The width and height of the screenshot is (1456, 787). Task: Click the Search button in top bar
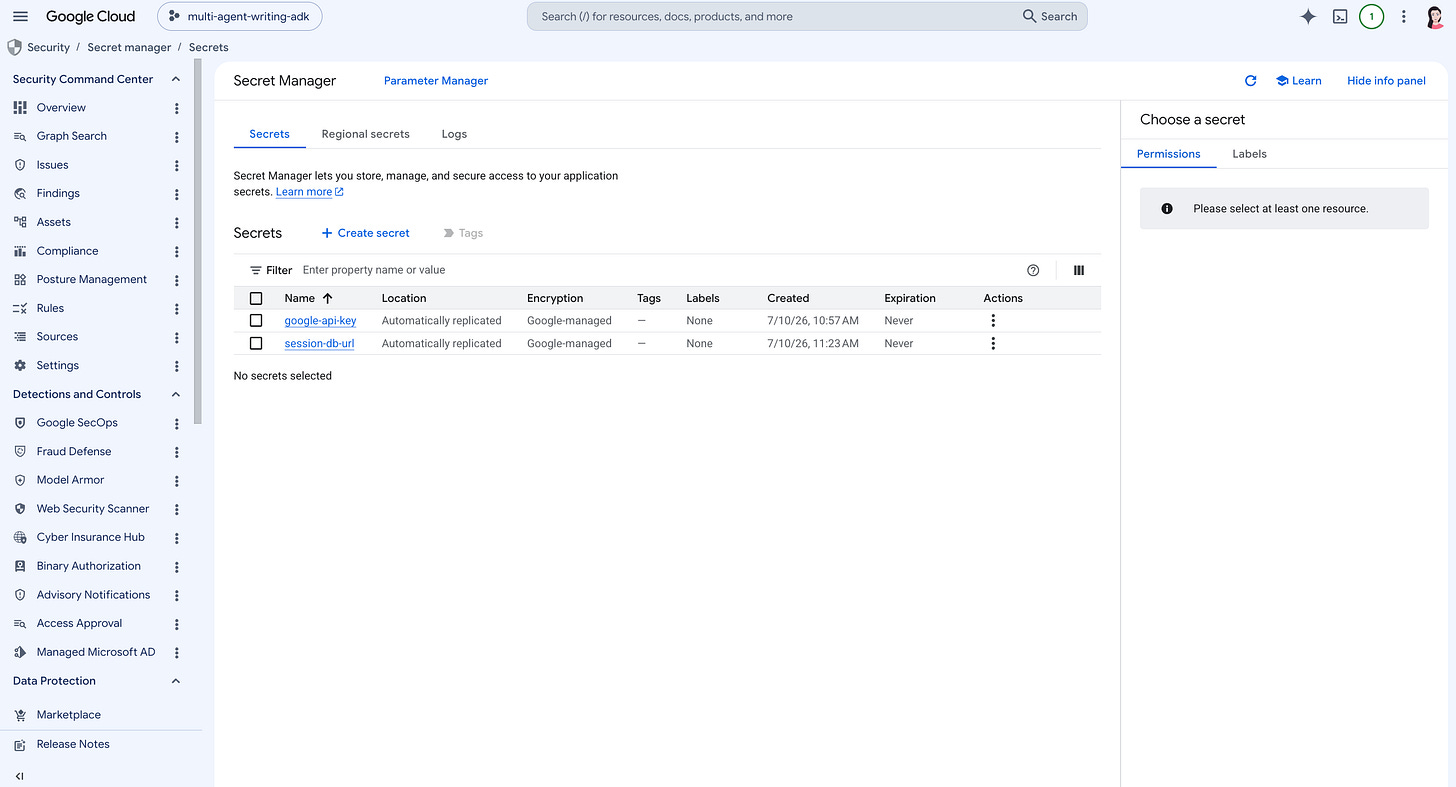click(1050, 16)
